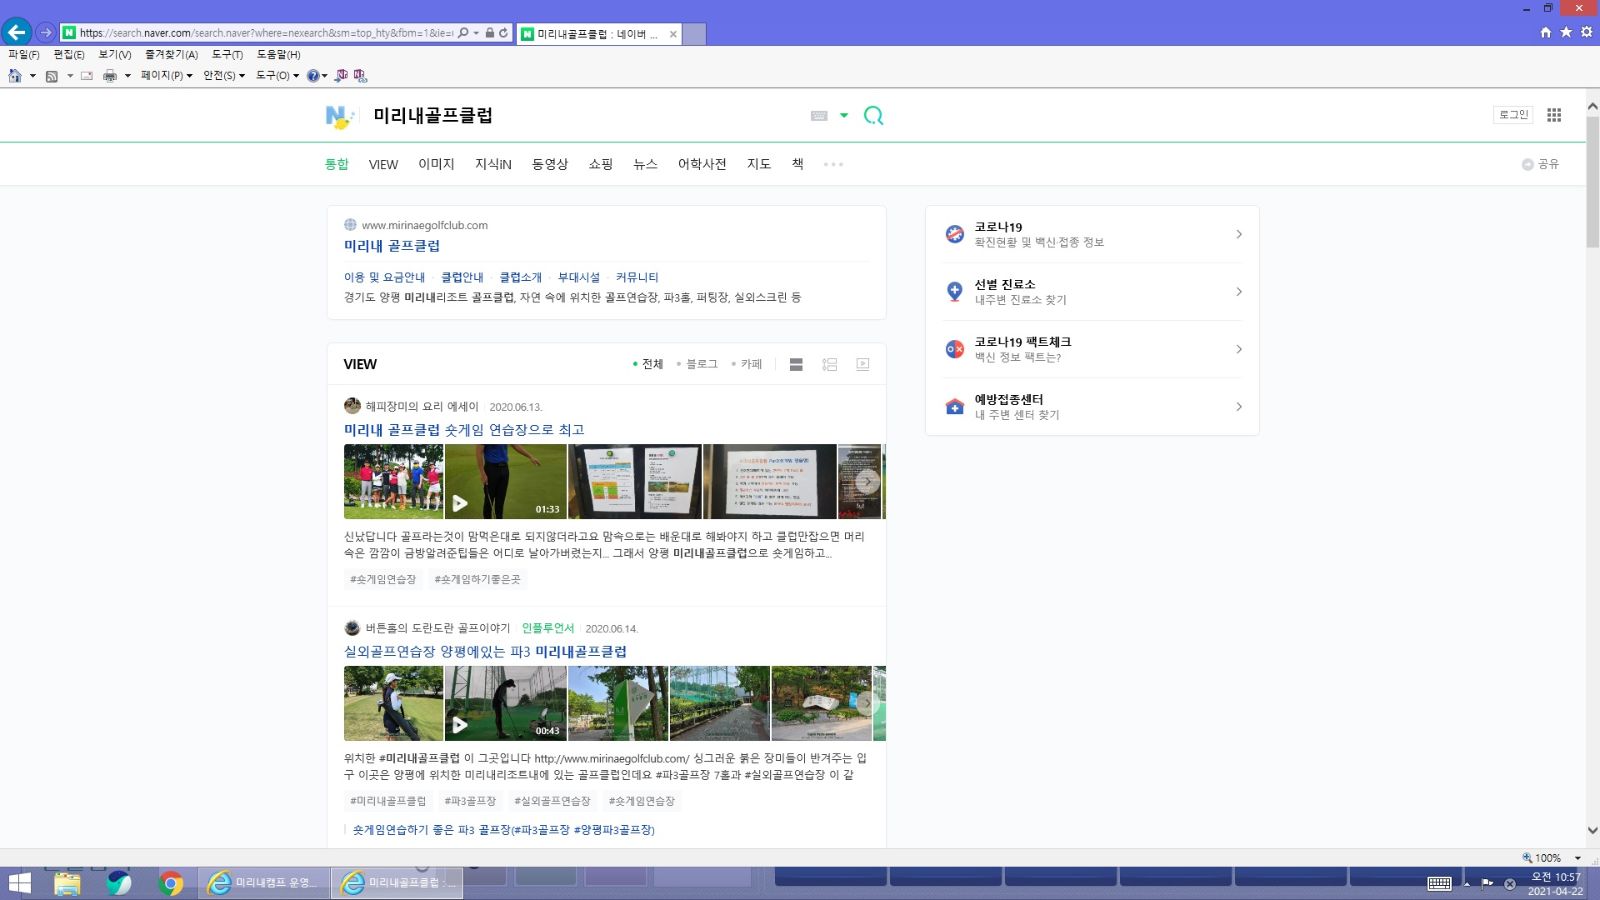Open the 안전(S) dropdown

(x=224, y=76)
